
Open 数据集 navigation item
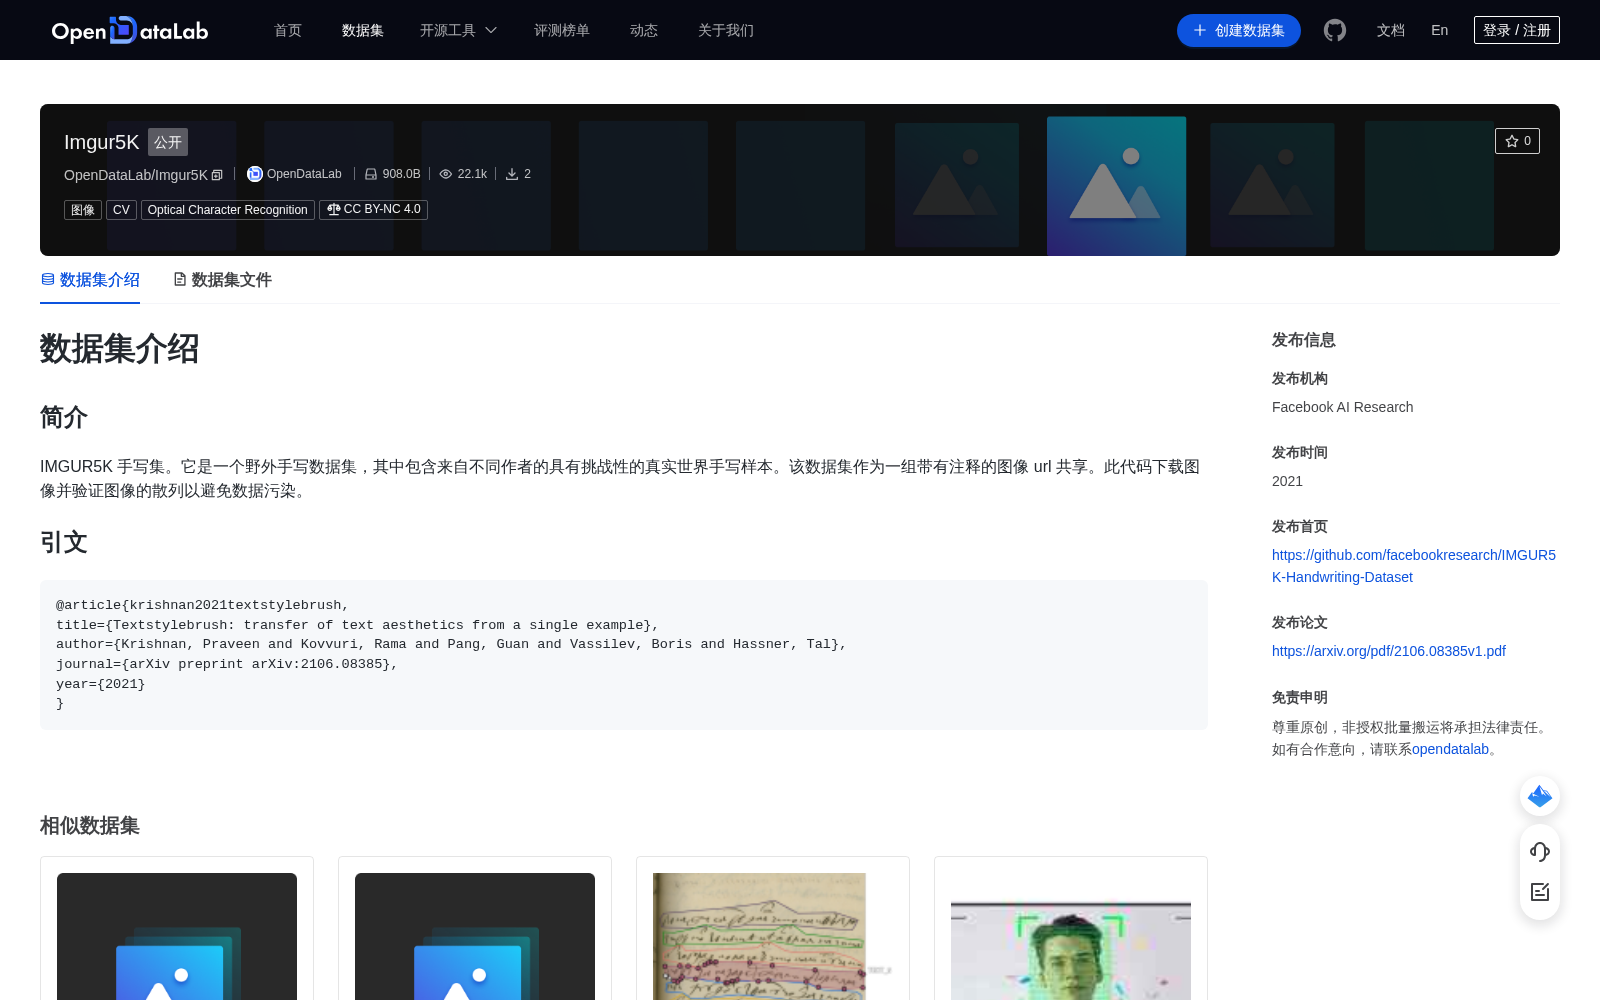363,30
